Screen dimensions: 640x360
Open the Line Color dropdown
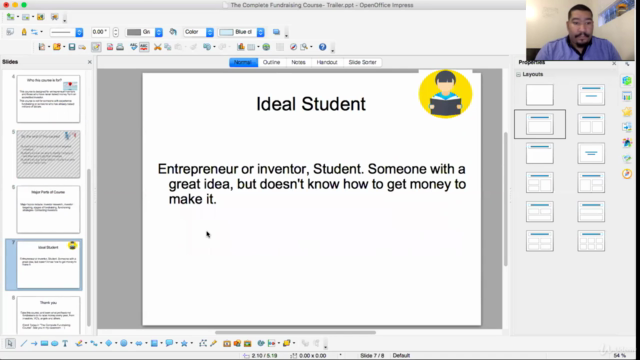coord(159,32)
